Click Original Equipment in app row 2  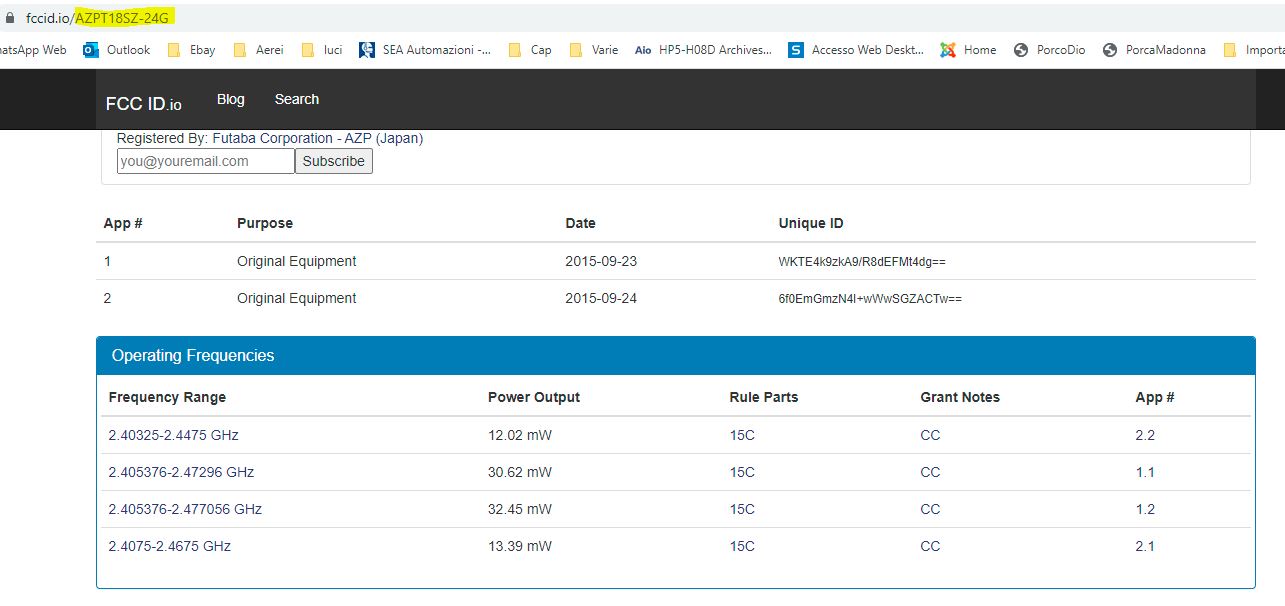point(296,298)
